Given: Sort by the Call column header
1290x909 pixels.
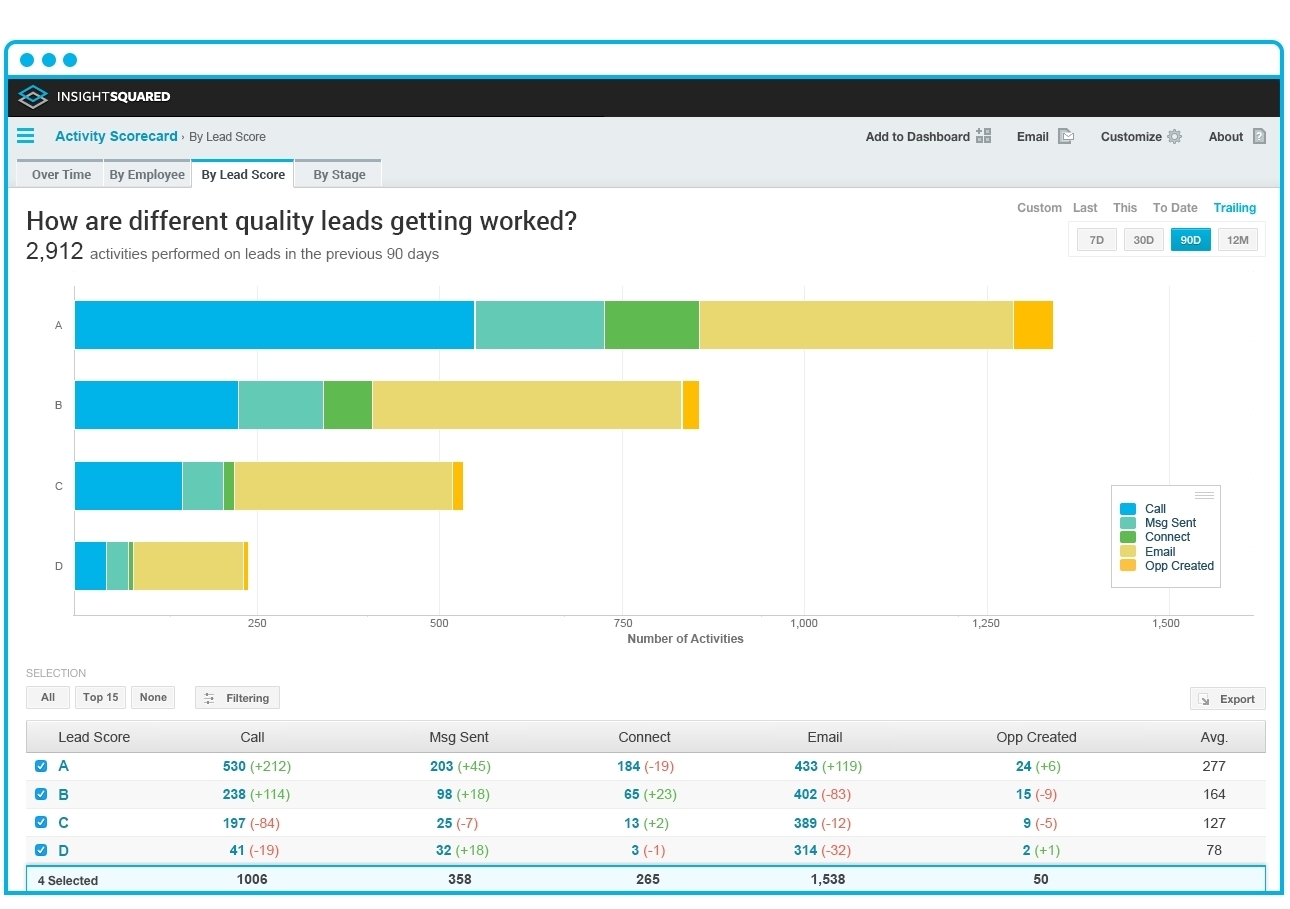Looking at the screenshot, I should point(253,737).
